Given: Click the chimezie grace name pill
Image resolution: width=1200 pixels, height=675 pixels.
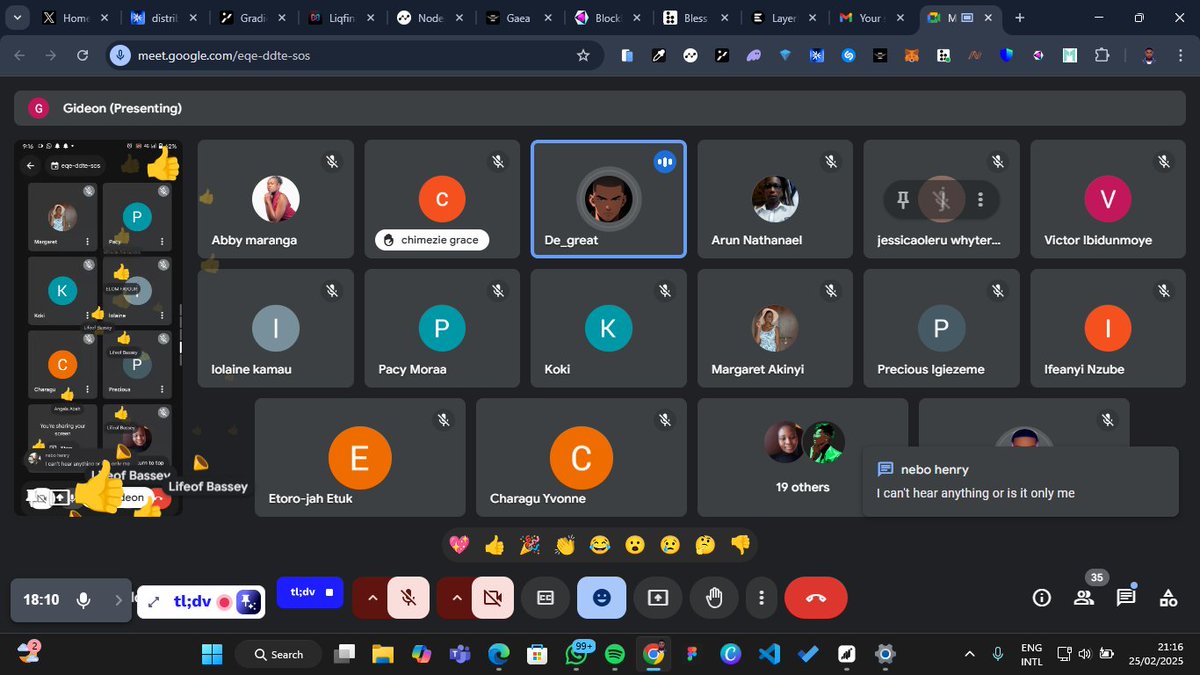Looking at the screenshot, I should pyautogui.click(x=432, y=240).
